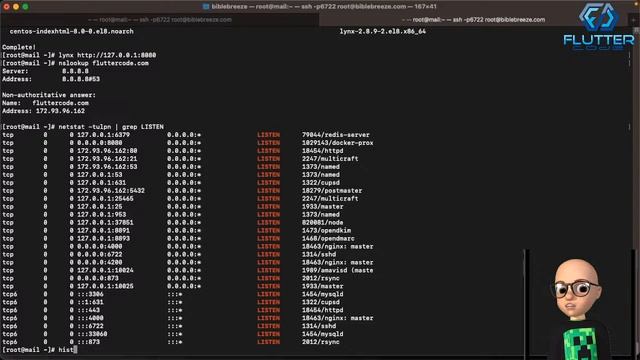
Task: Click the 'Name: fluttercode.com' line
Action: (x=45, y=103)
